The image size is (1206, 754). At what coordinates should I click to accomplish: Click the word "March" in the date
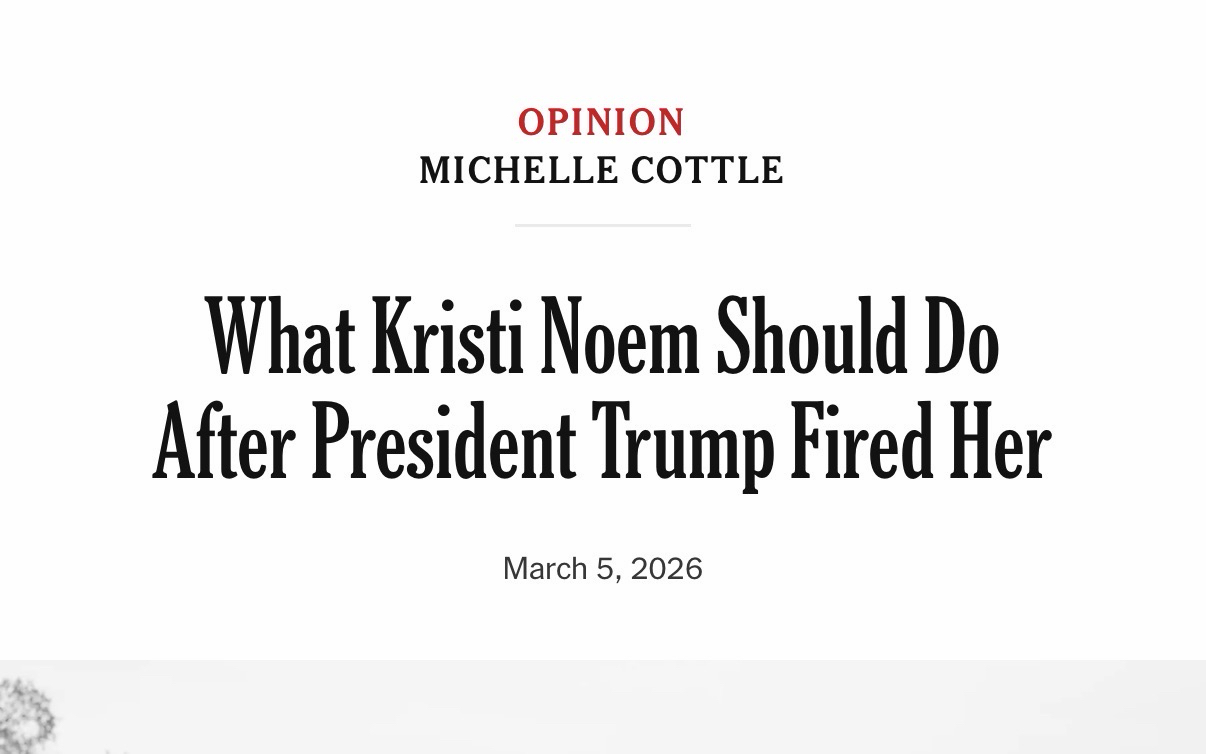click(x=545, y=568)
